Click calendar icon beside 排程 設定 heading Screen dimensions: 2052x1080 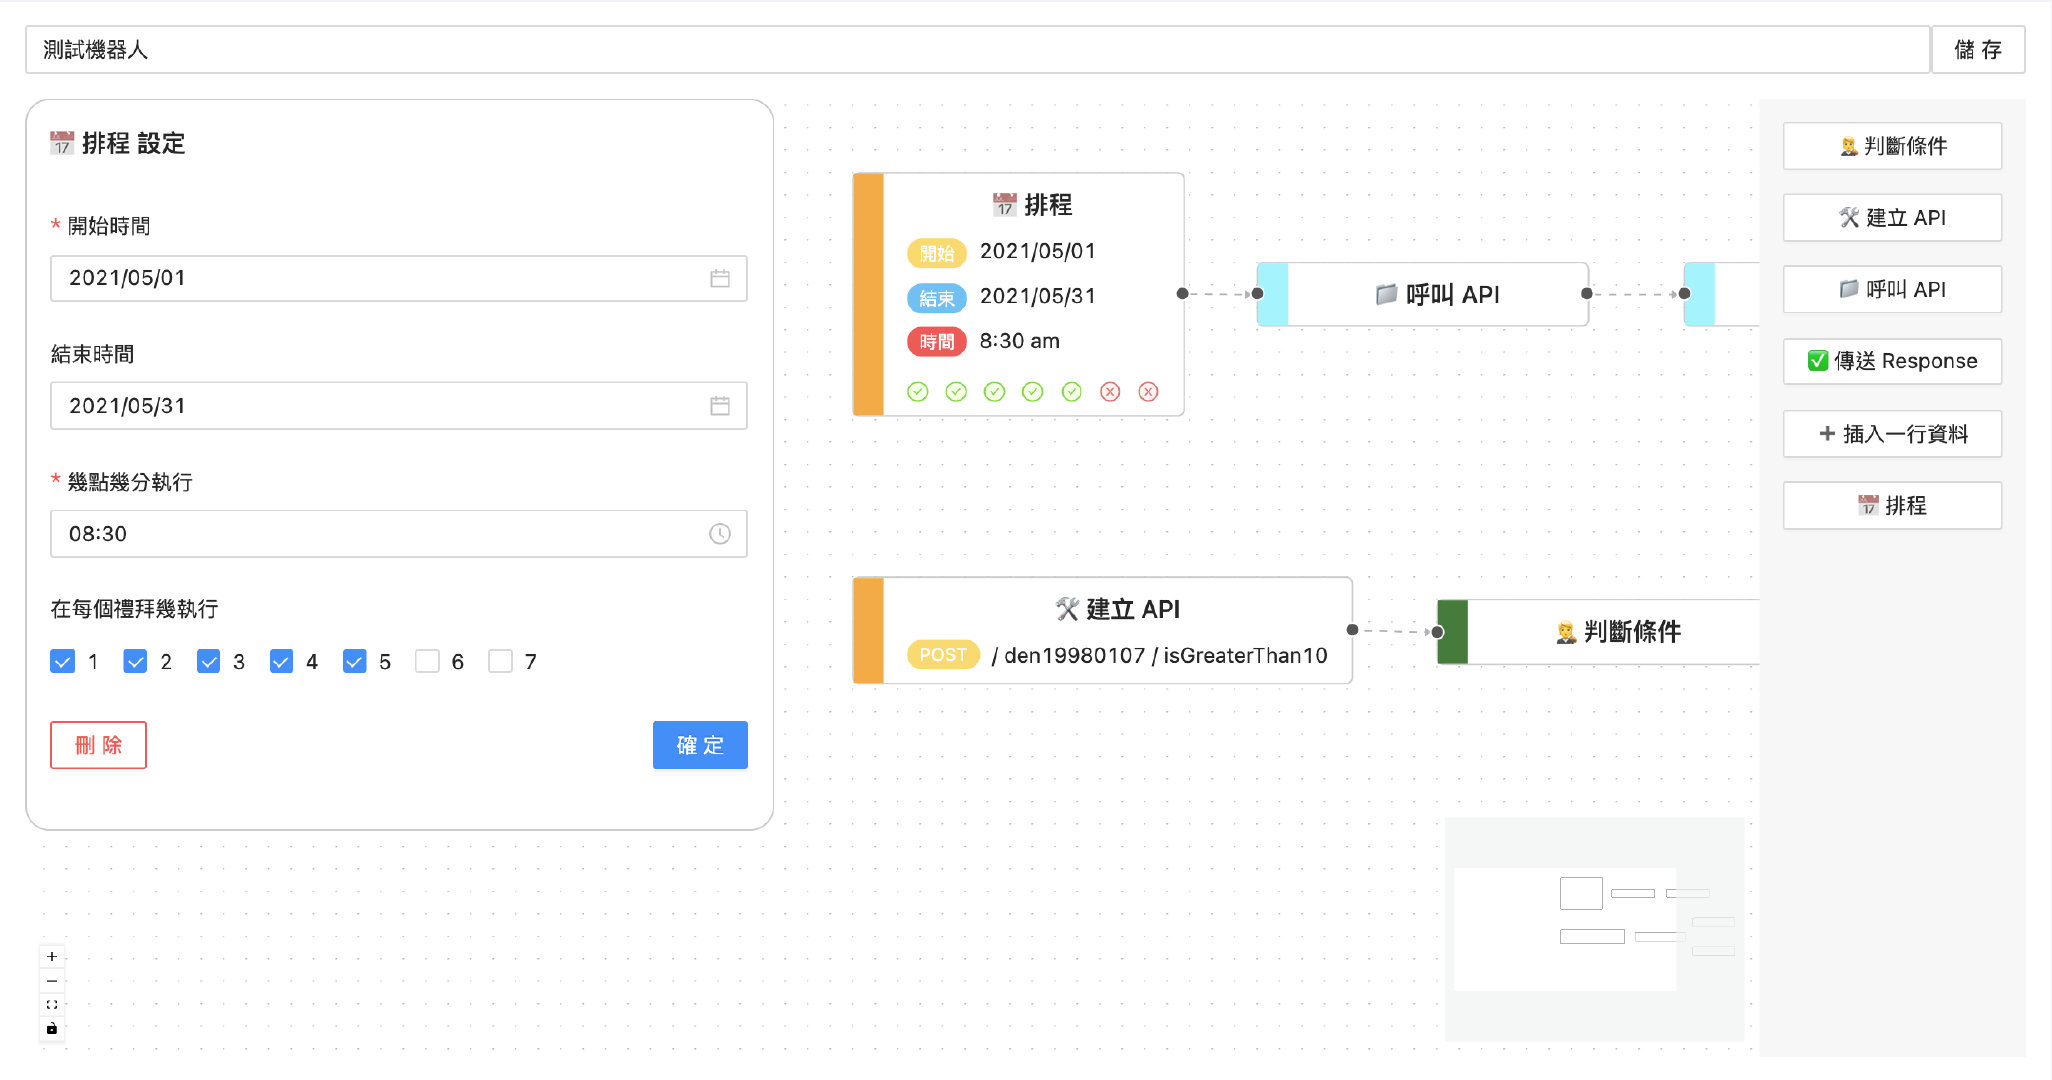click(x=62, y=143)
